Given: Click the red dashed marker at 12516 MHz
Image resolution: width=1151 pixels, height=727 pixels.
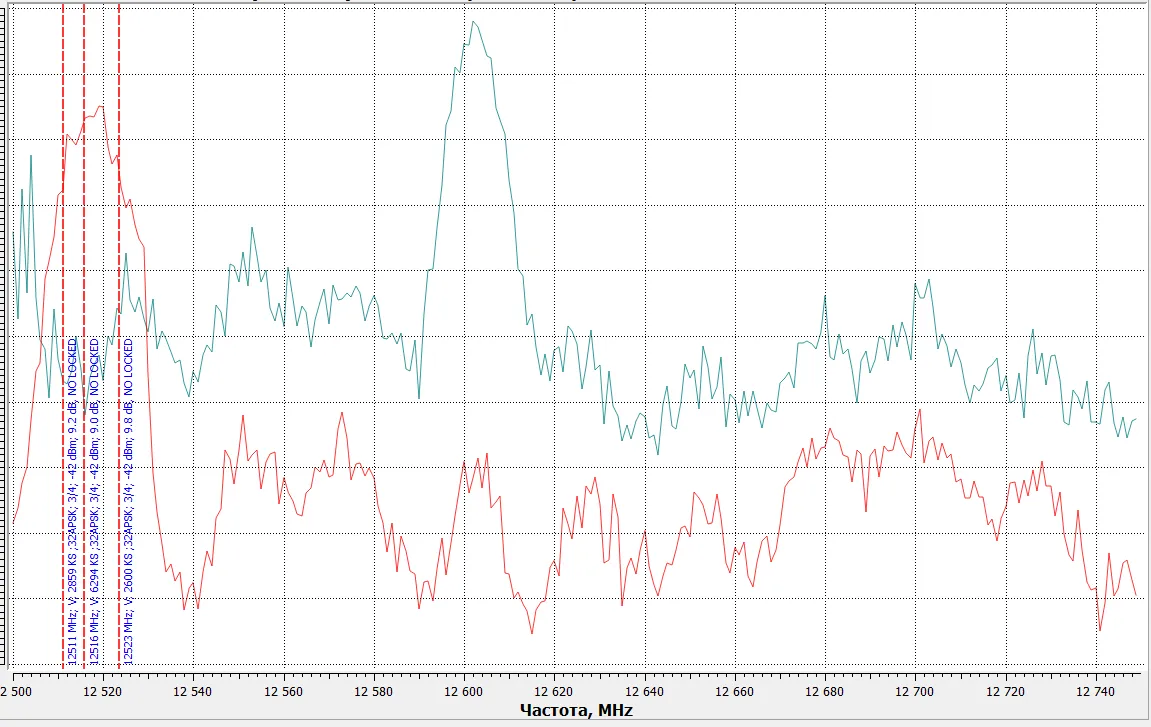Looking at the screenshot, I should (x=84, y=250).
